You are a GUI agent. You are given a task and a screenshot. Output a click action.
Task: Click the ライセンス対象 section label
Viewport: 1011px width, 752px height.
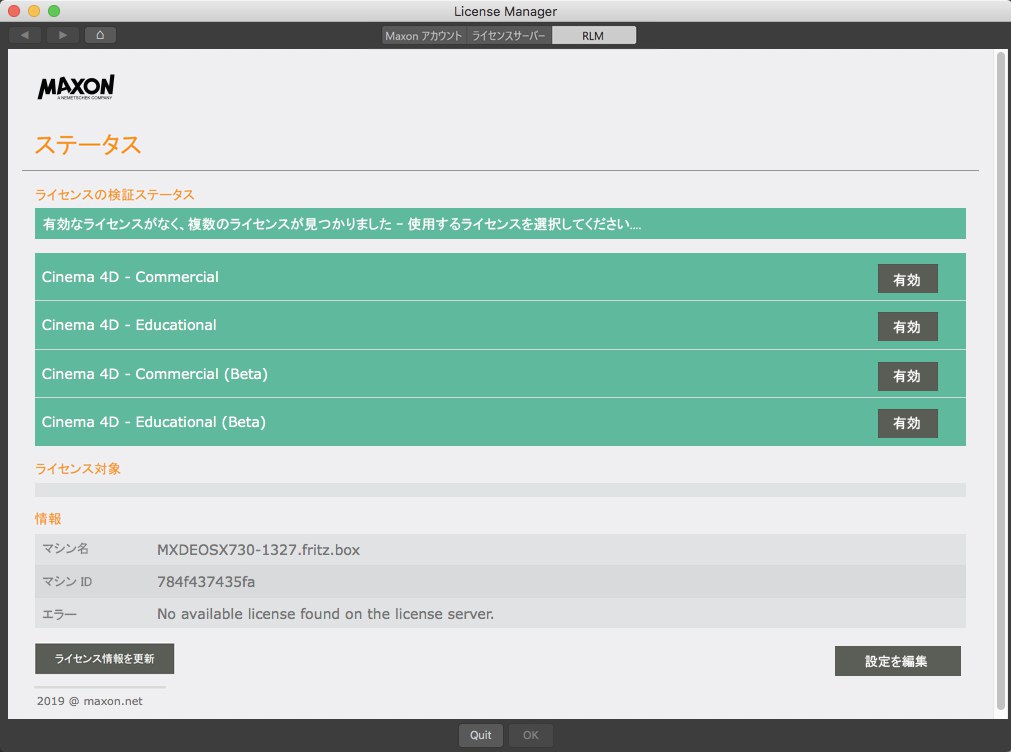point(78,469)
